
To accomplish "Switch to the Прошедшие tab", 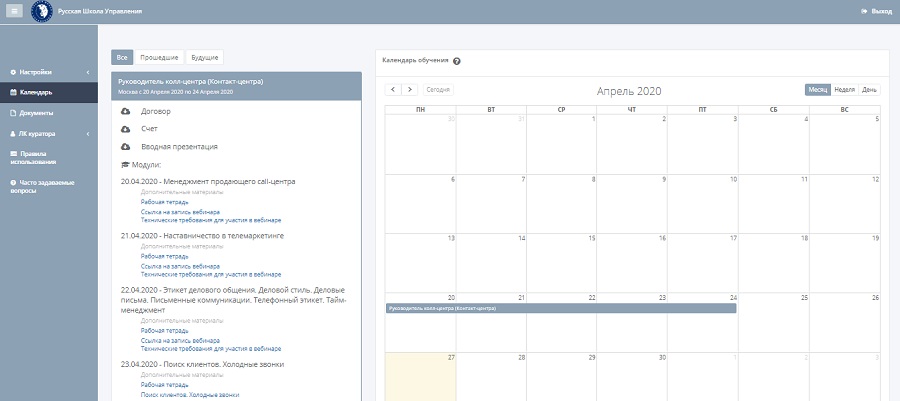I will 160,58.
